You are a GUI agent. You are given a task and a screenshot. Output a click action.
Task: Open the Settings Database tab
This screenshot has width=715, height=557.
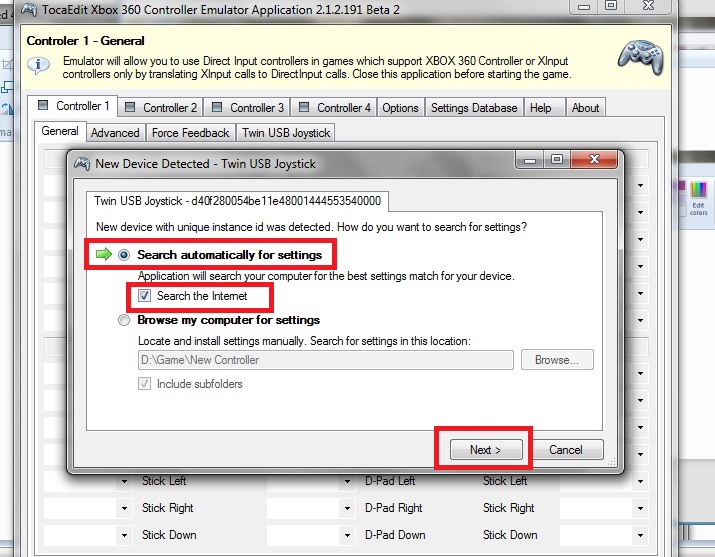pos(474,108)
